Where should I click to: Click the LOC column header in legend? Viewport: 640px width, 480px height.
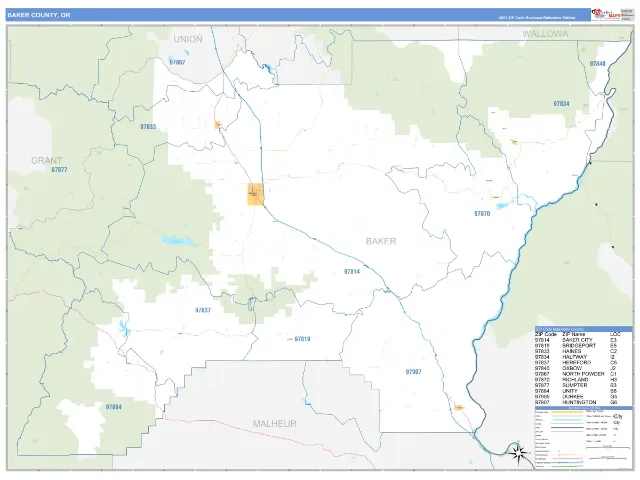[615, 334]
